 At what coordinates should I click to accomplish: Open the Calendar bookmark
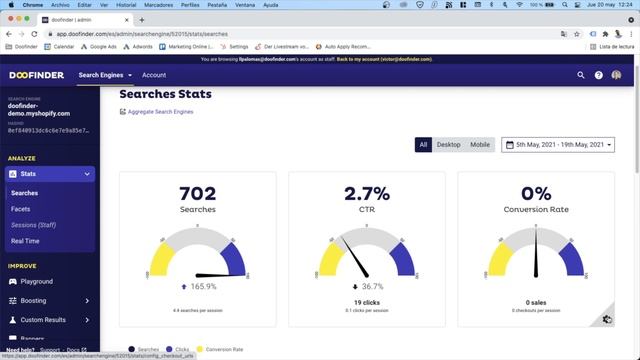(59, 47)
